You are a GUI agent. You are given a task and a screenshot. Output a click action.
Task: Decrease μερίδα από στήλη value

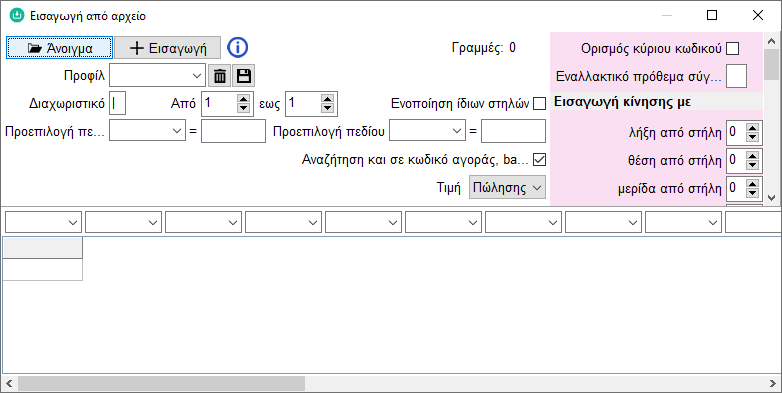(753, 193)
